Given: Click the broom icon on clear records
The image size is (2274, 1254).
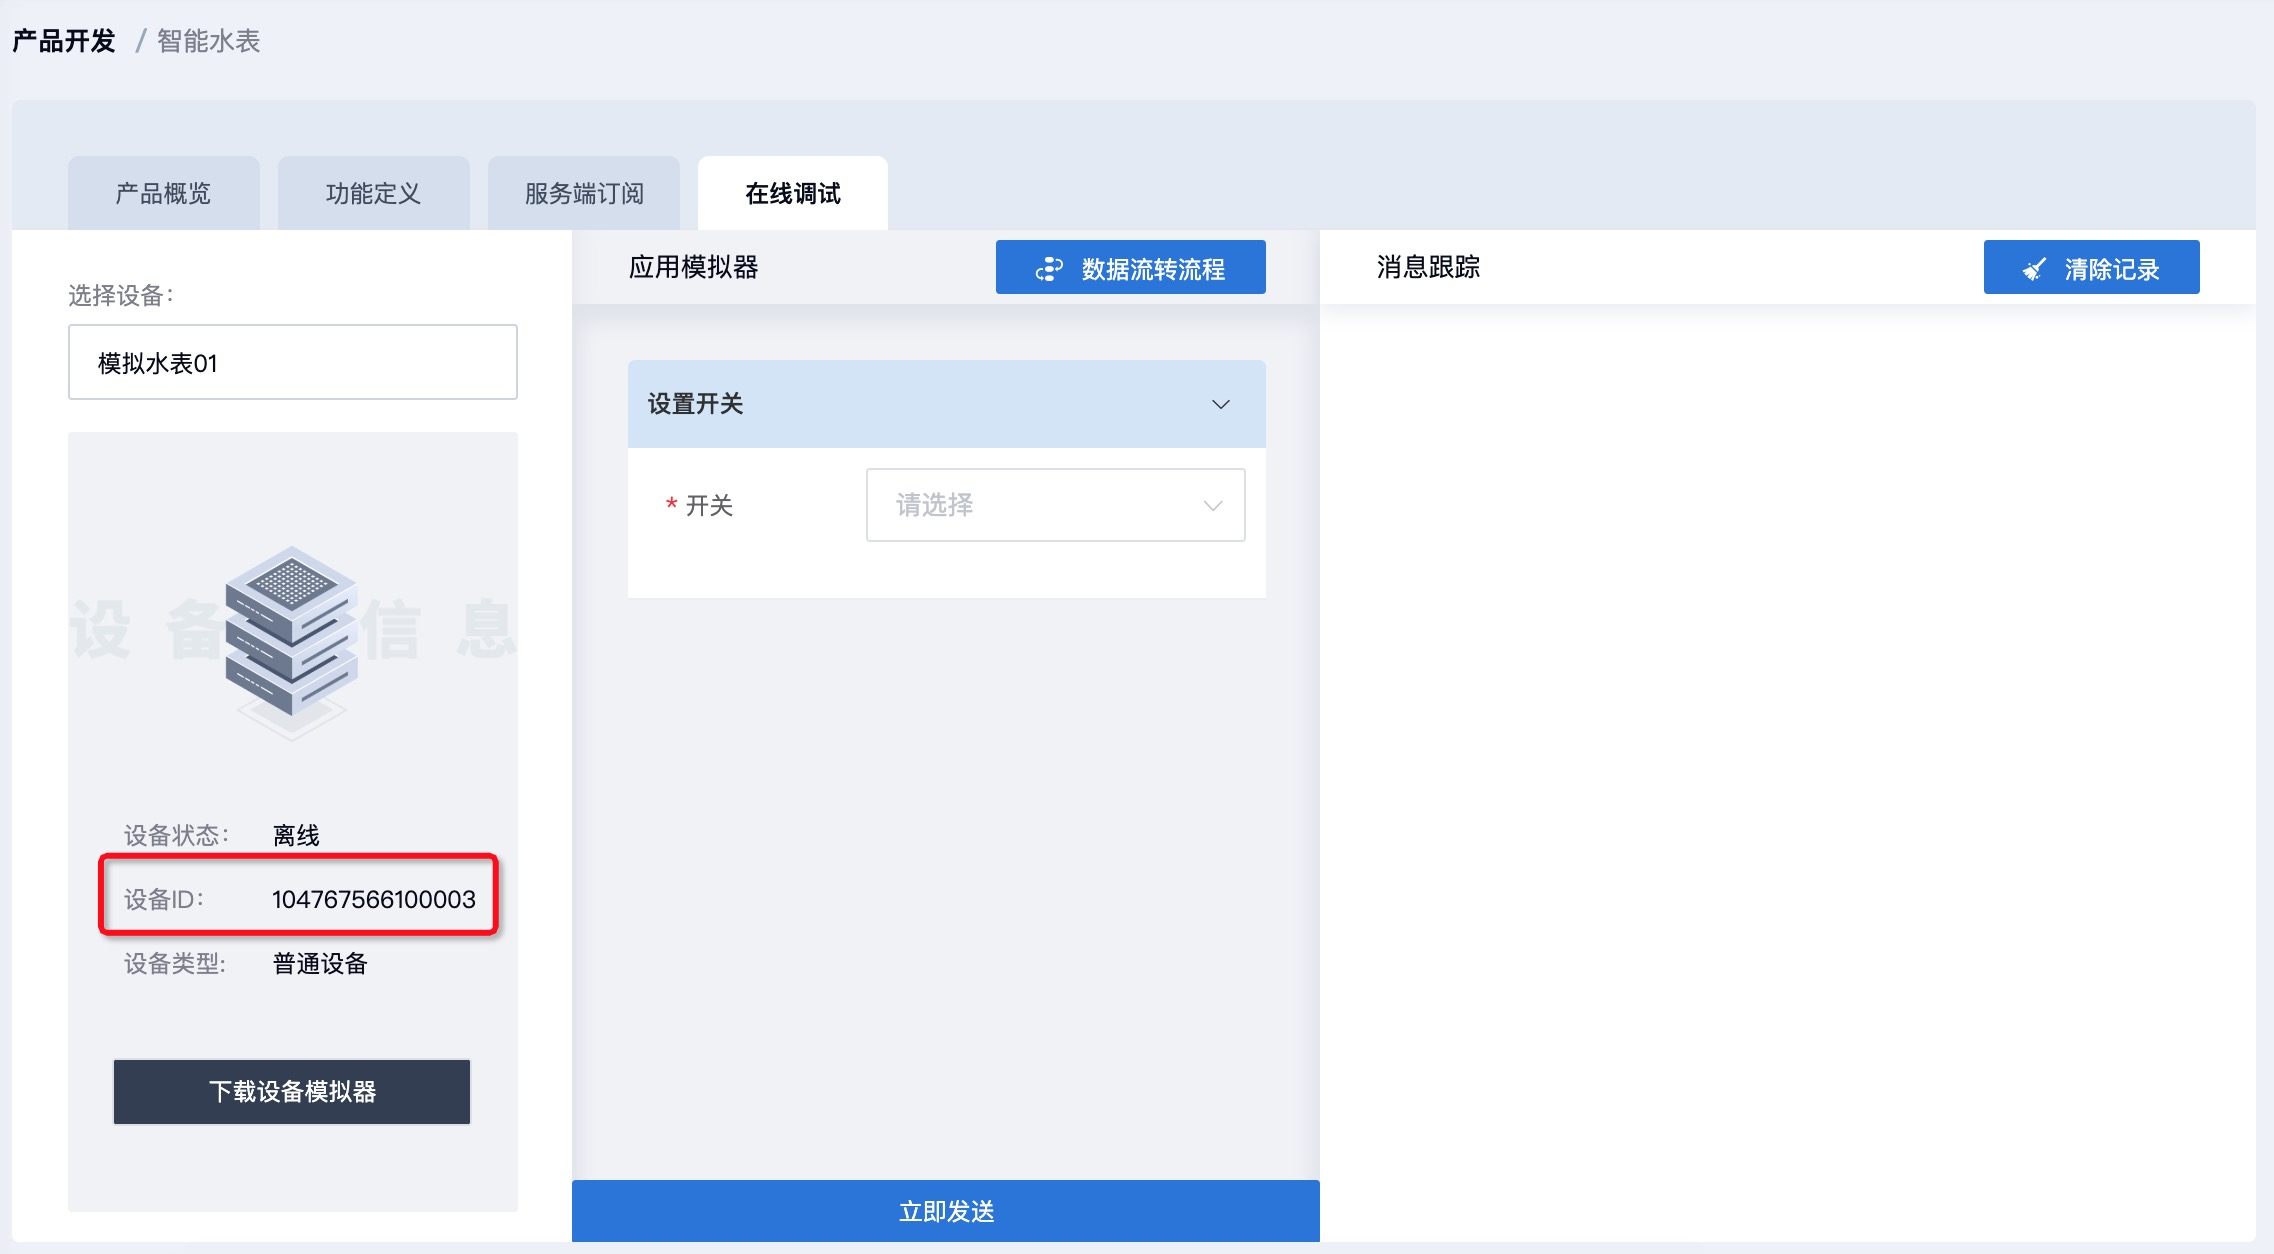Looking at the screenshot, I should click(2034, 269).
